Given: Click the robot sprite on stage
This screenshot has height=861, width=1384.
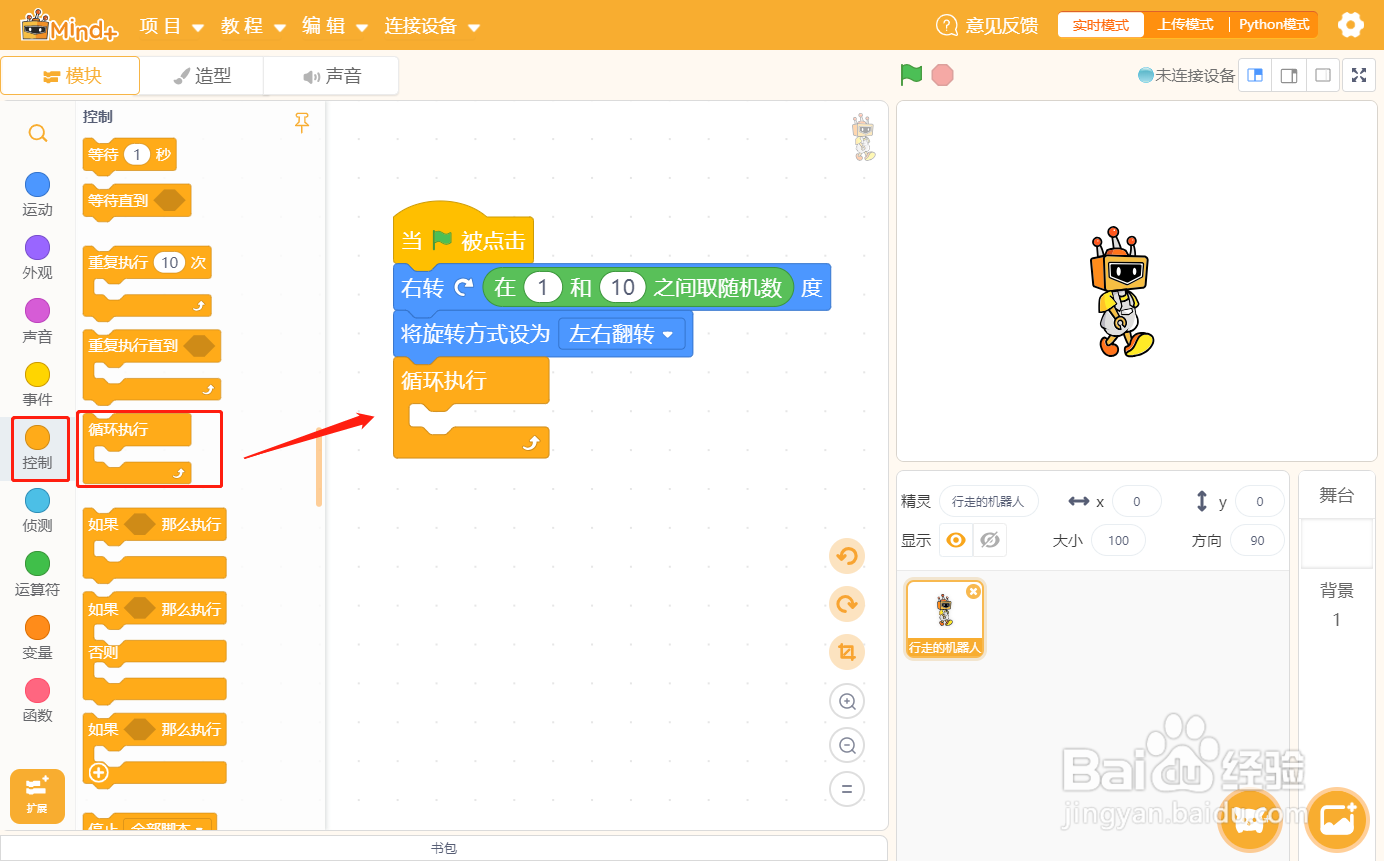Looking at the screenshot, I should pyautogui.click(x=1120, y=292).
